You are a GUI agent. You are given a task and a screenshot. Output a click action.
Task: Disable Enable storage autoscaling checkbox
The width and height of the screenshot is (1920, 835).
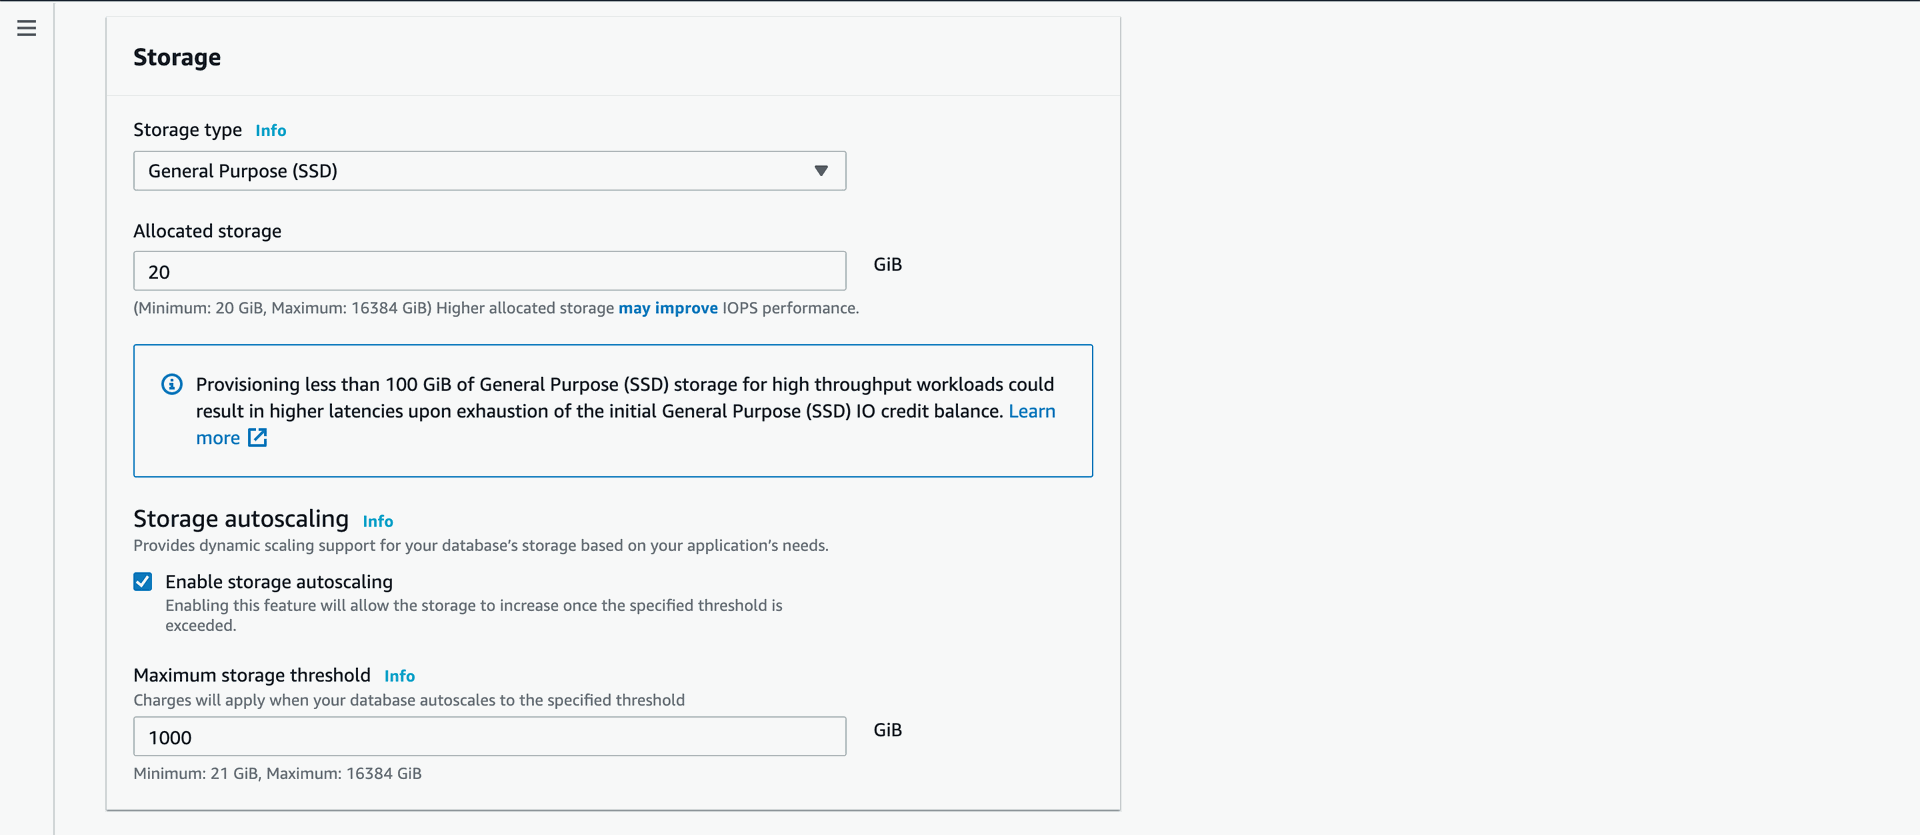click(x=143, y=582)
